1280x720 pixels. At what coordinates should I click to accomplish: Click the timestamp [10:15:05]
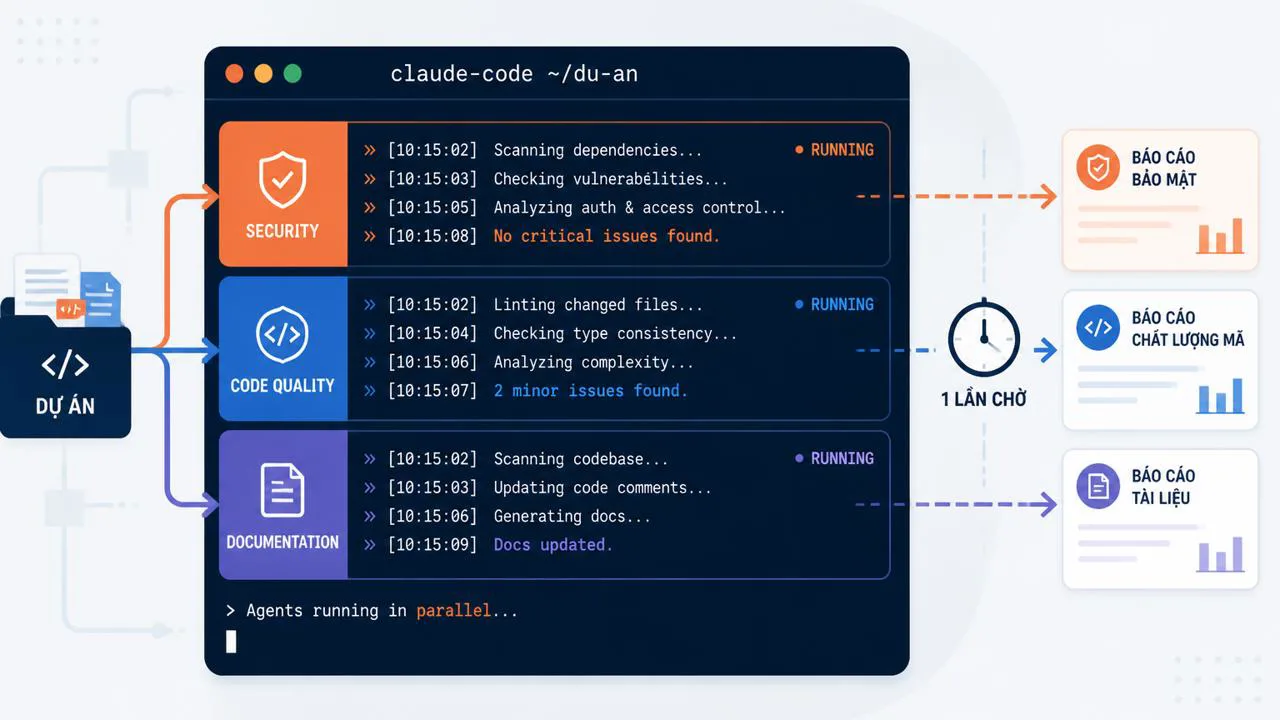(x=432, y=208)
